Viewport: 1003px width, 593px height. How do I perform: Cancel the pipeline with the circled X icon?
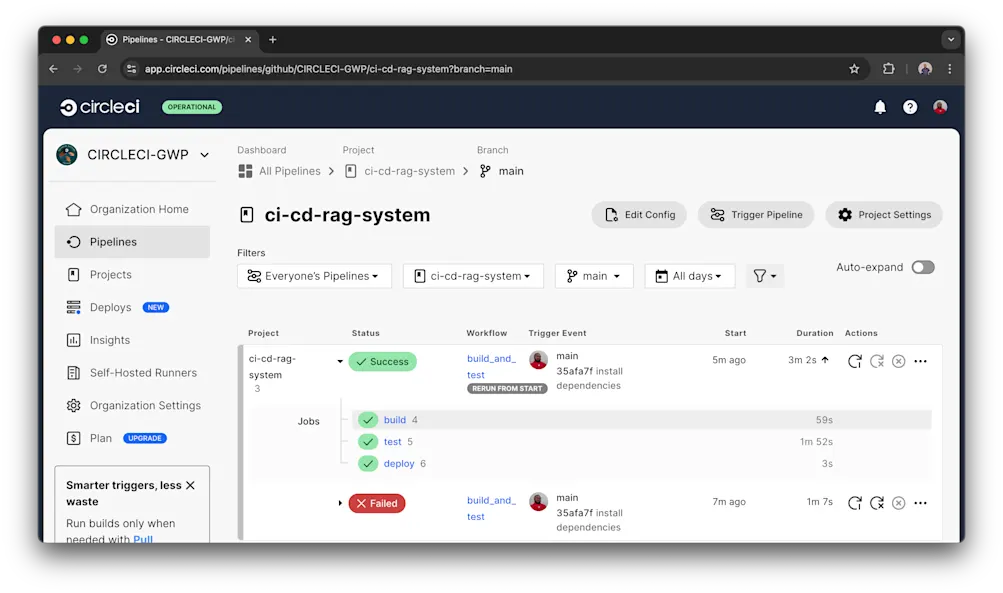click(x=898, y=360)
